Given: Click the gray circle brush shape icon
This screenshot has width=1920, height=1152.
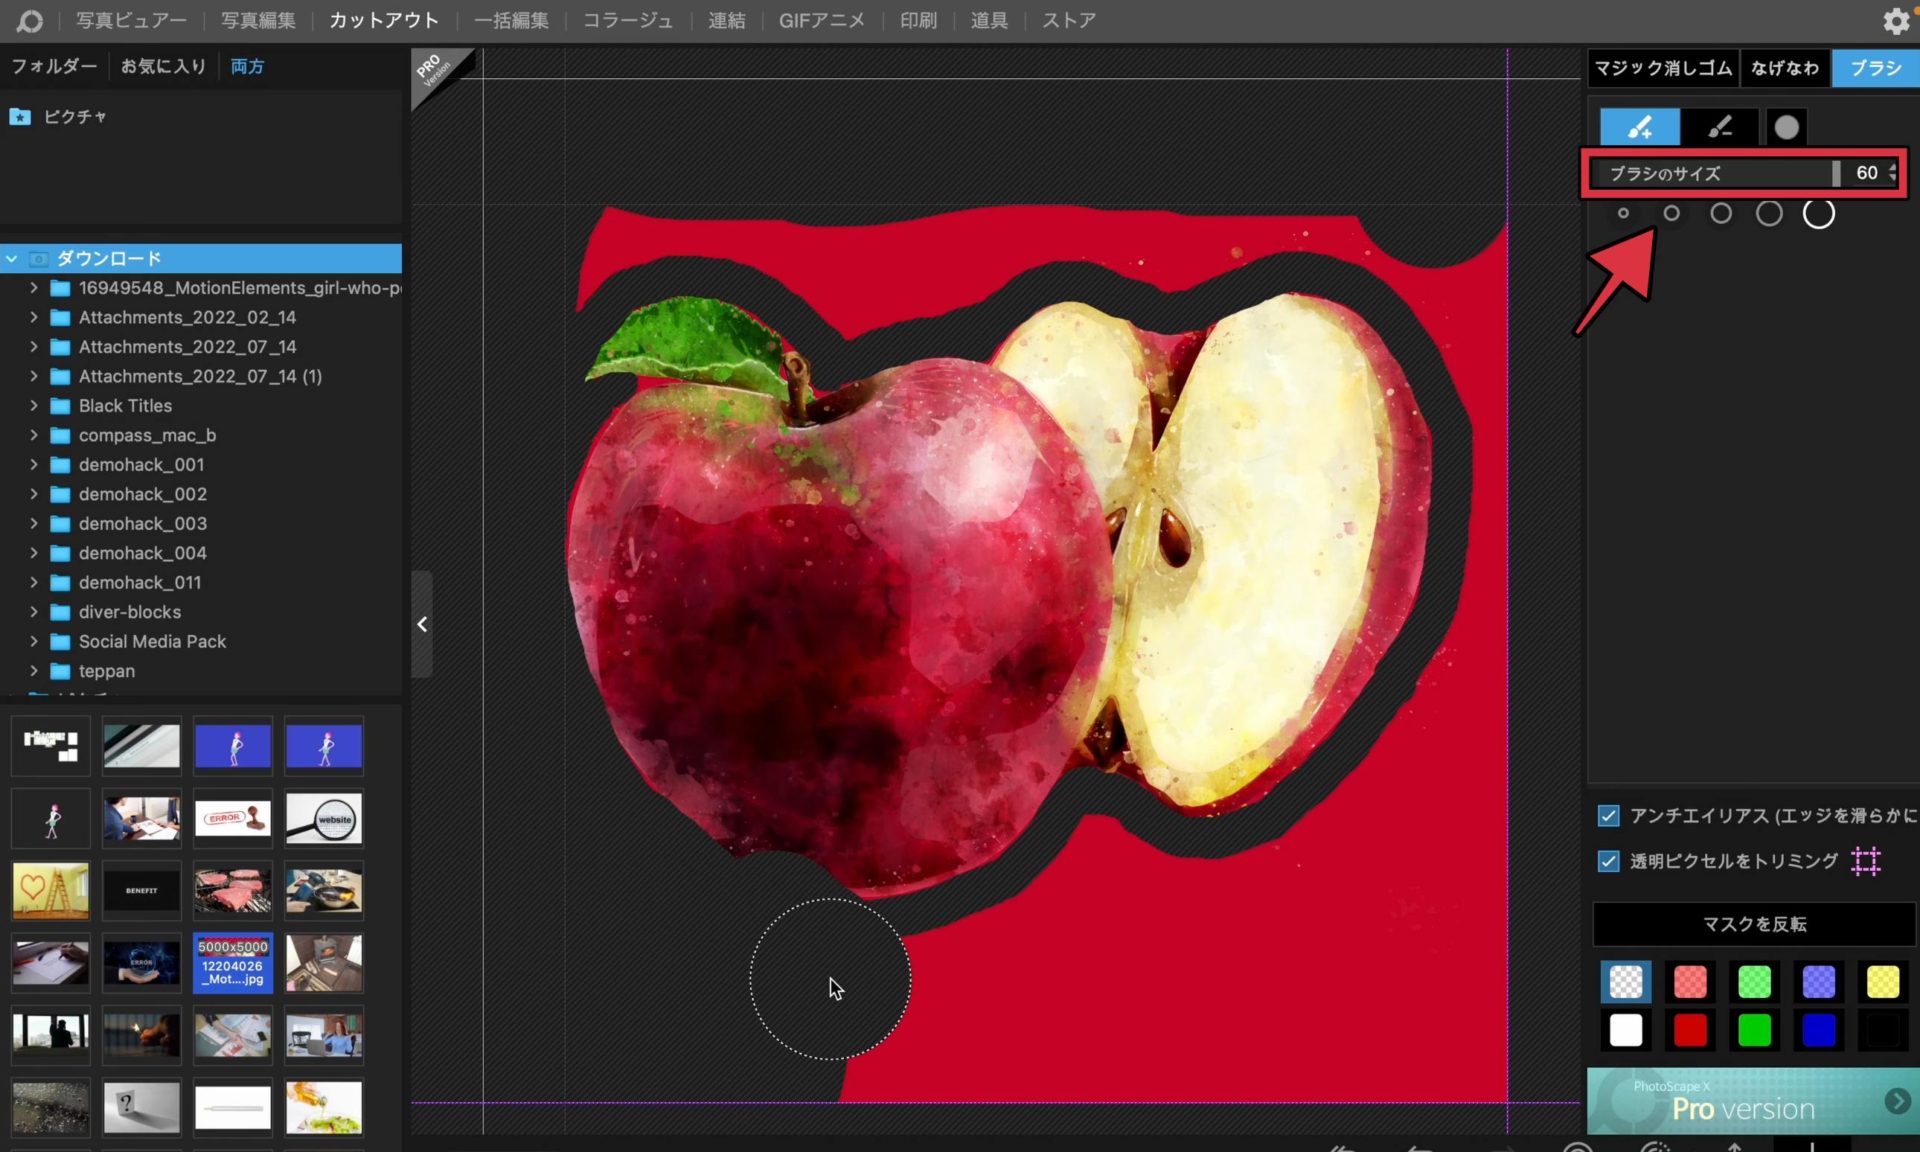Looking at the screenshot, I should (x=1786, y=127).
